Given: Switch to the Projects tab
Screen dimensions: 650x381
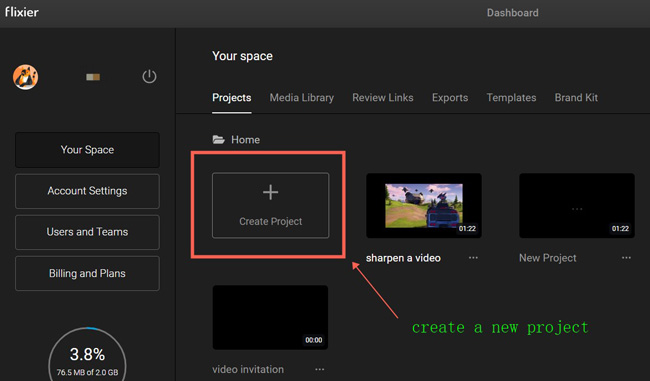Looking at the screenshot, I should (232, 98).
